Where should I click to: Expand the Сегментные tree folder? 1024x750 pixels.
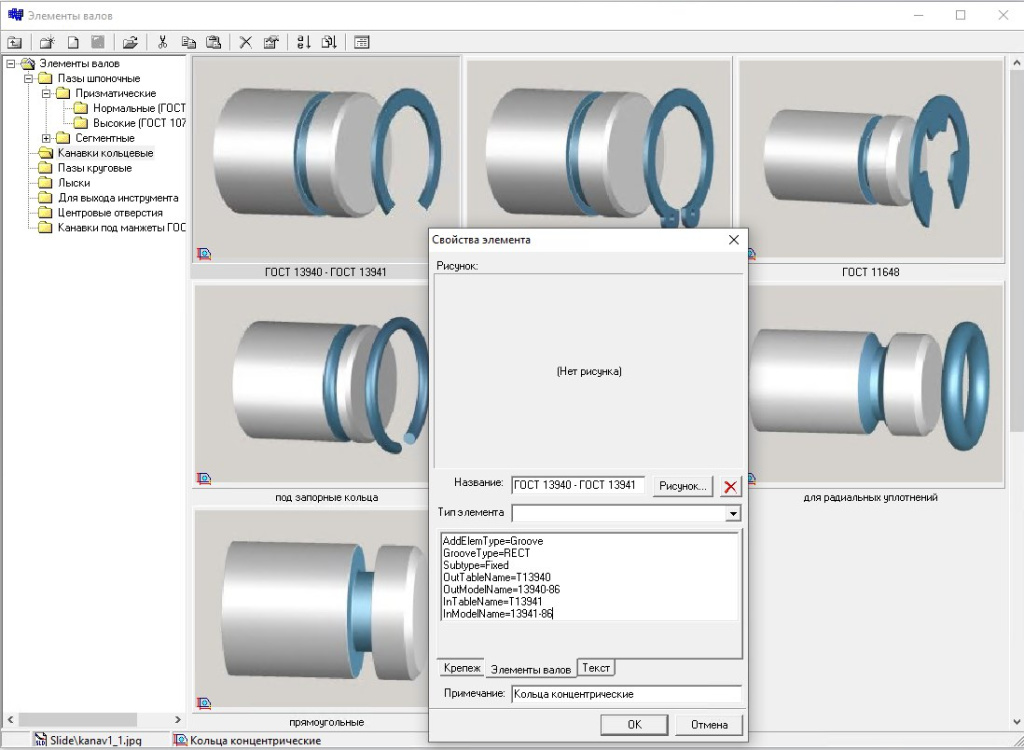[46, 138]
